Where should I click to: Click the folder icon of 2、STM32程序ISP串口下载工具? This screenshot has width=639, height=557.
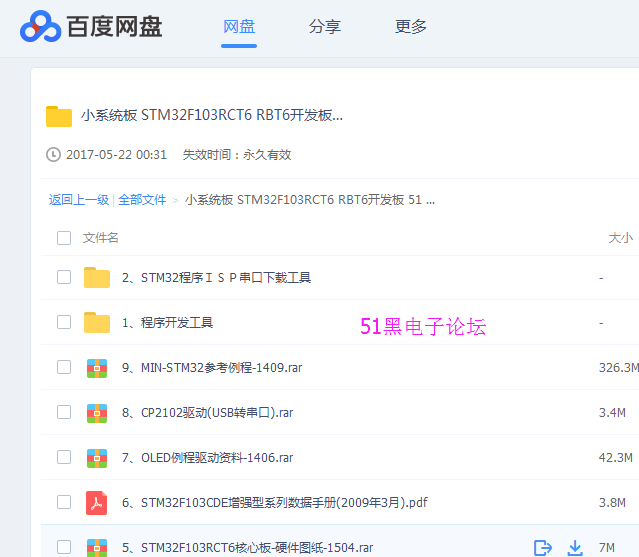click(x=97, y=277)
